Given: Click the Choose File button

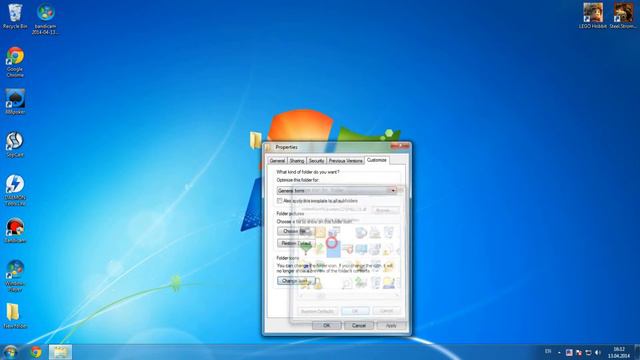Looking at the screenshot, I should point(296,231).
